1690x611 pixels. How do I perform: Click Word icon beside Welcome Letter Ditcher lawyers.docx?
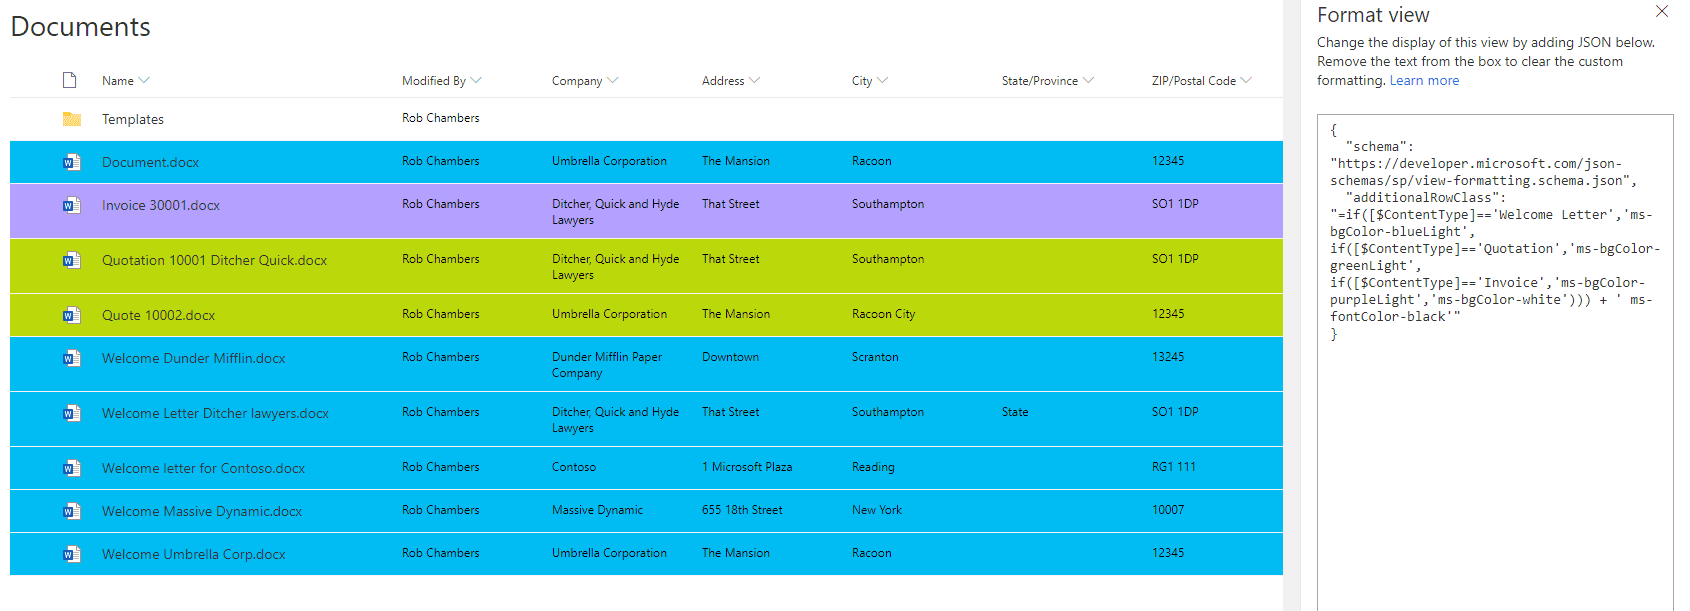(x=72, y=413)
